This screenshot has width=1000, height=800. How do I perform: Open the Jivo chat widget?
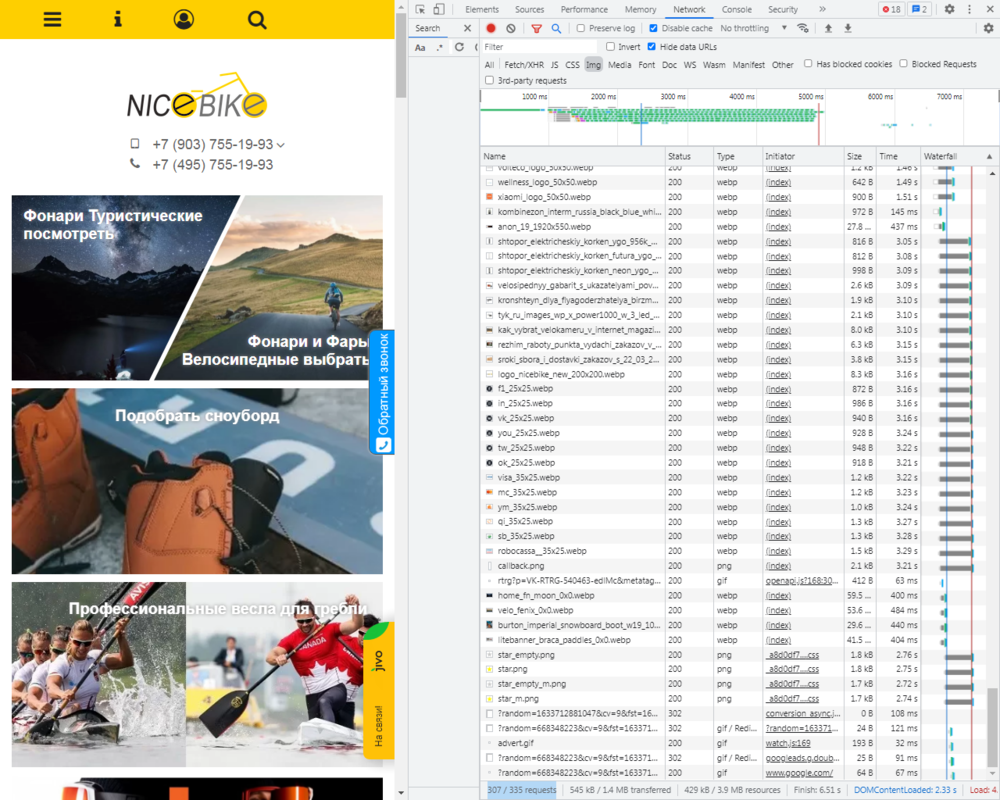click(x=379, y=690)
